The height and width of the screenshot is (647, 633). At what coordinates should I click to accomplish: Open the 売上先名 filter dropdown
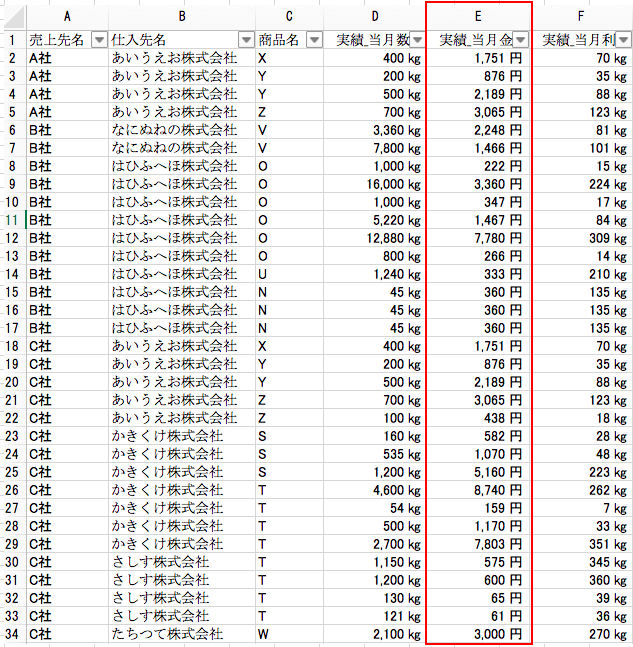point(99,40)
